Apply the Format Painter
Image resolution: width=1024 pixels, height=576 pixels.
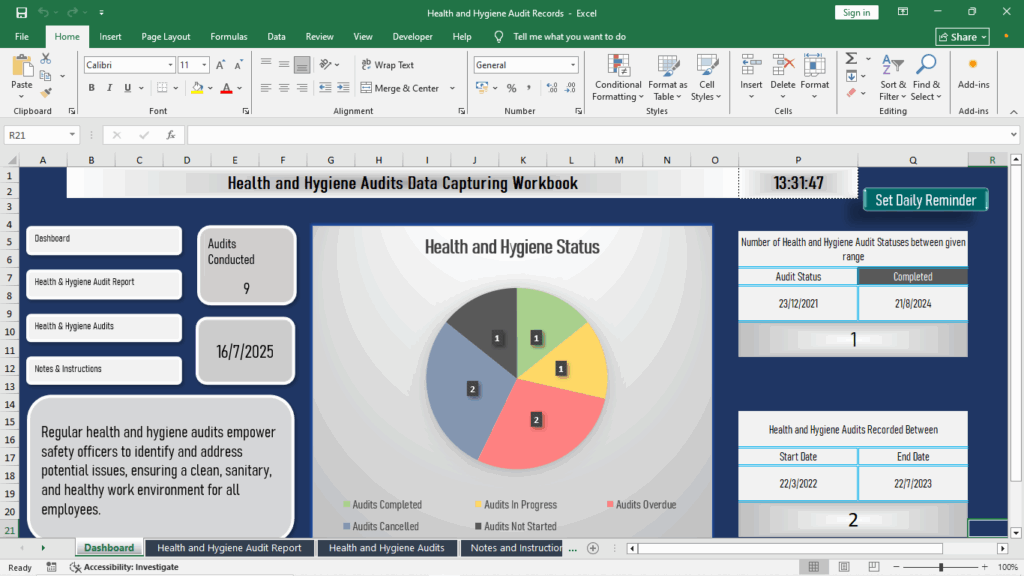[x=45, y=90]
